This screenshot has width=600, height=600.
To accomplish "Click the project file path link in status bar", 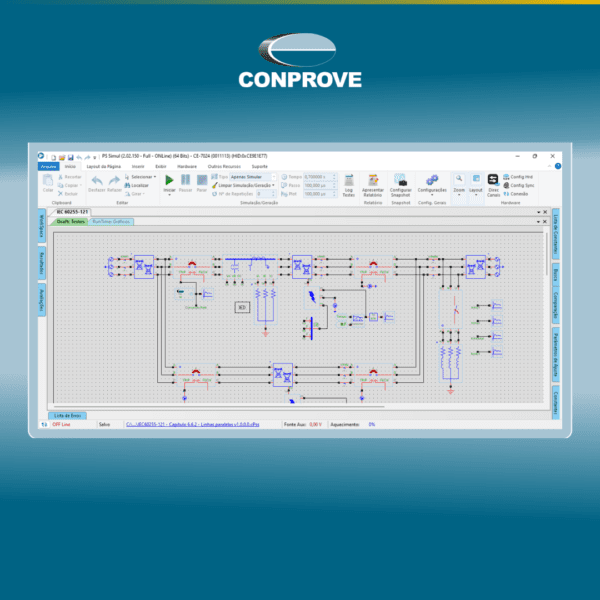I will (x=192, y=424).
